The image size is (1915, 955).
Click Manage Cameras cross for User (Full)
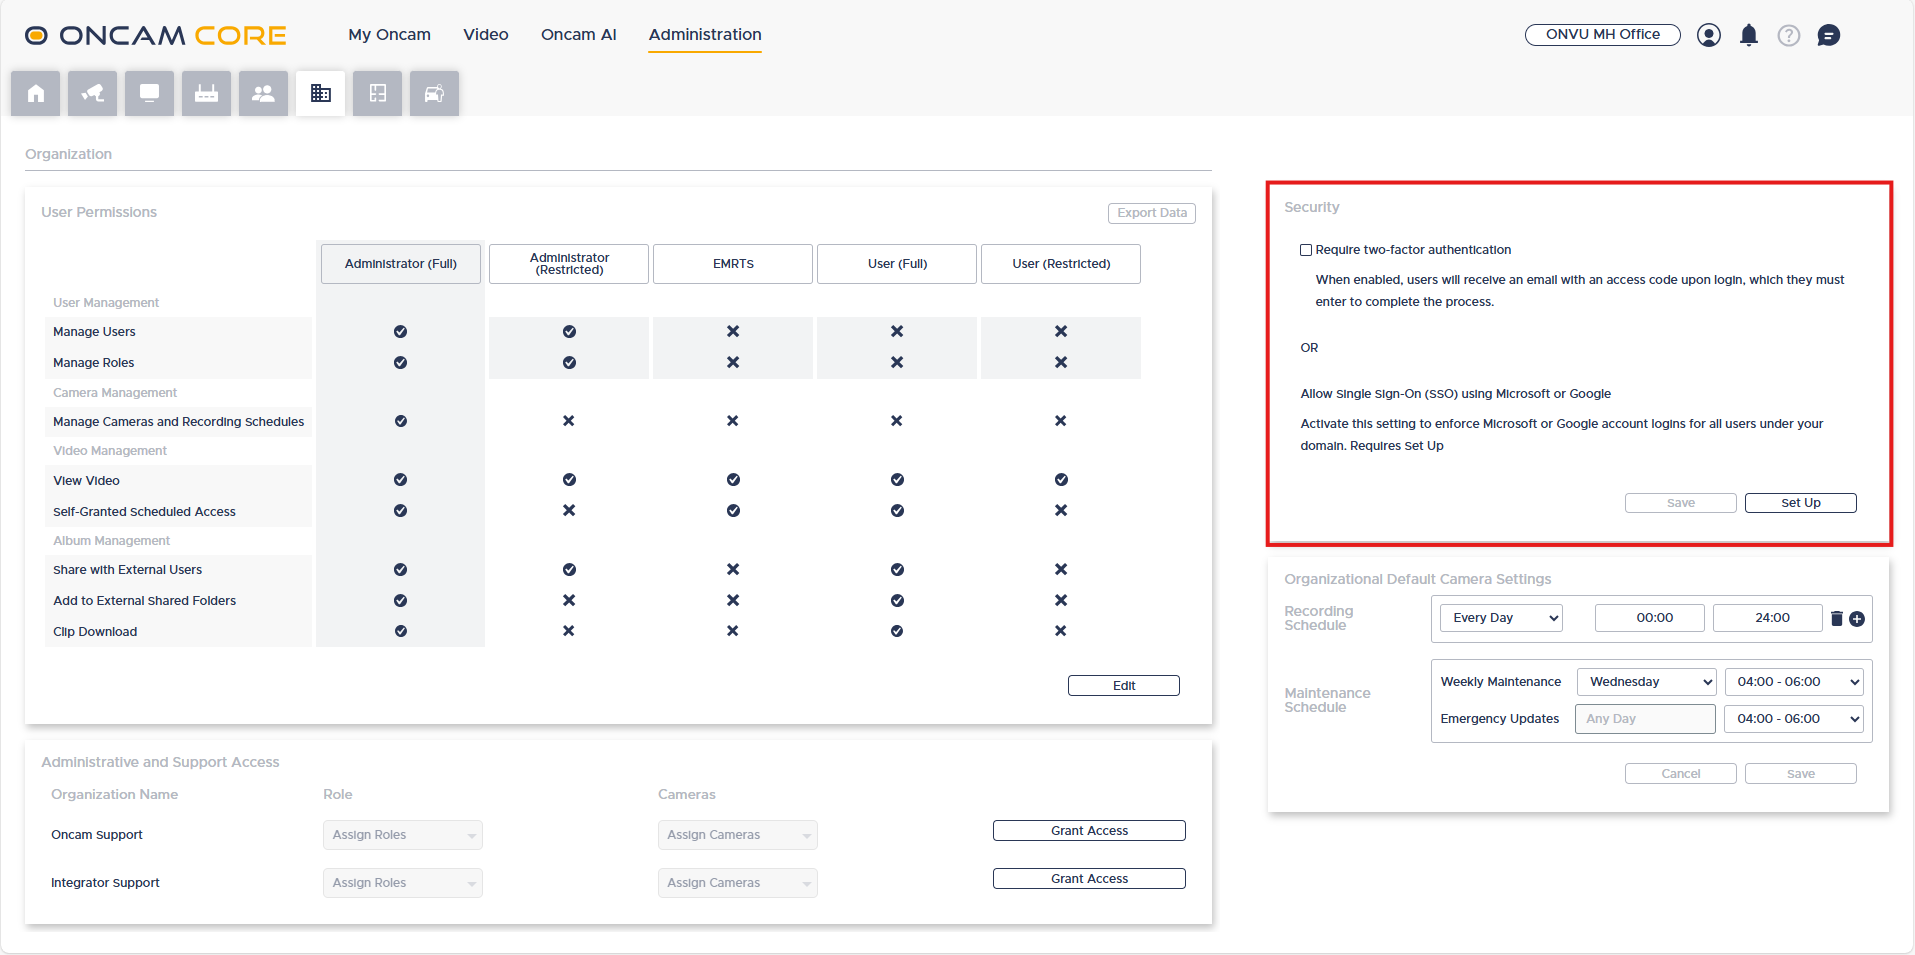click(897, 421)
